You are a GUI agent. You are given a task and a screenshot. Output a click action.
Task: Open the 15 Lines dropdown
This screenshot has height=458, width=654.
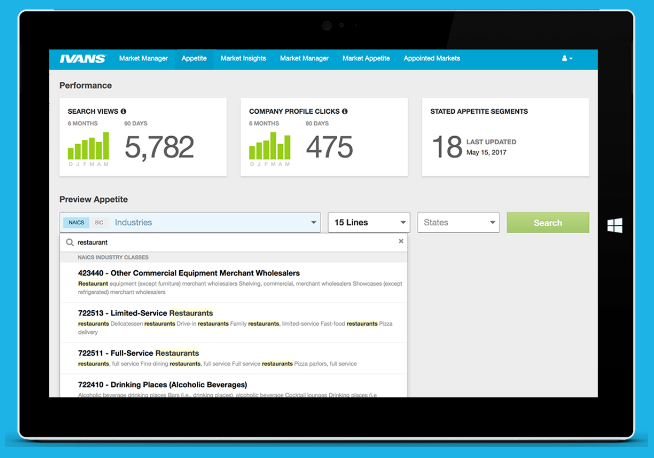[369, 222]
